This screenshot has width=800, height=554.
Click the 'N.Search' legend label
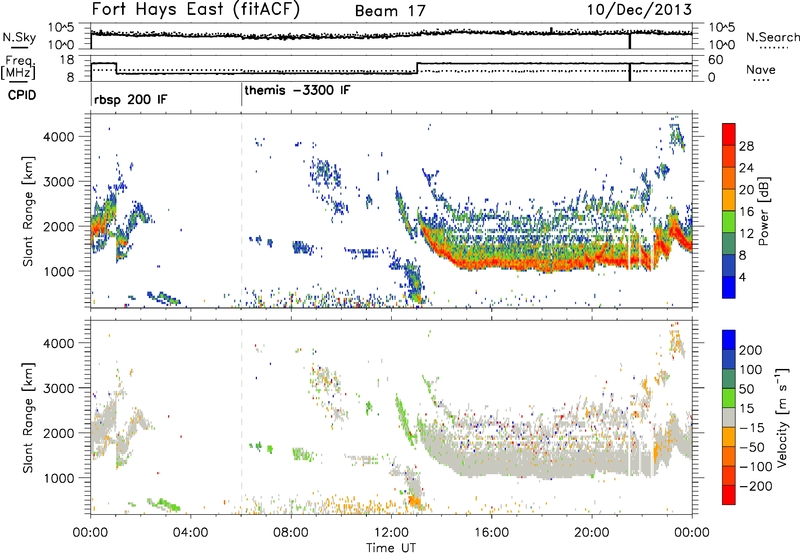(772, 37)
